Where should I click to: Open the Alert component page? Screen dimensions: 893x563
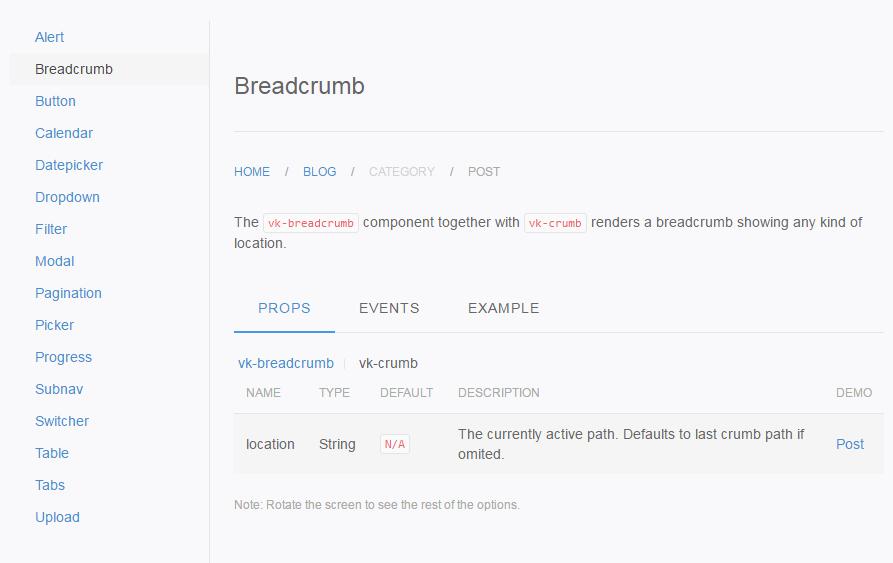49,37
